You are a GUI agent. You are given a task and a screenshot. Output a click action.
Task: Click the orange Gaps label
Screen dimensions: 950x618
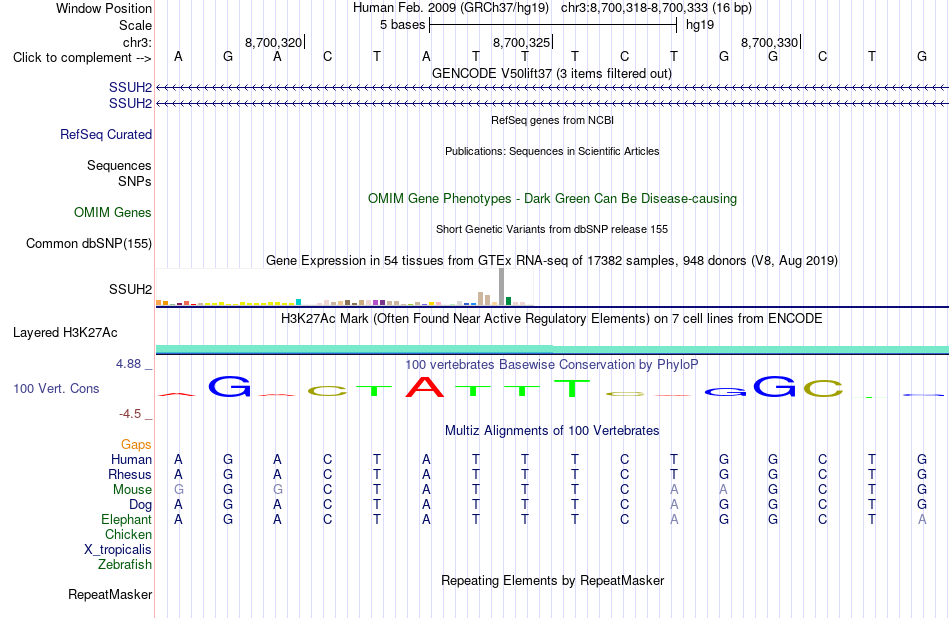click(x=136, y=445)
